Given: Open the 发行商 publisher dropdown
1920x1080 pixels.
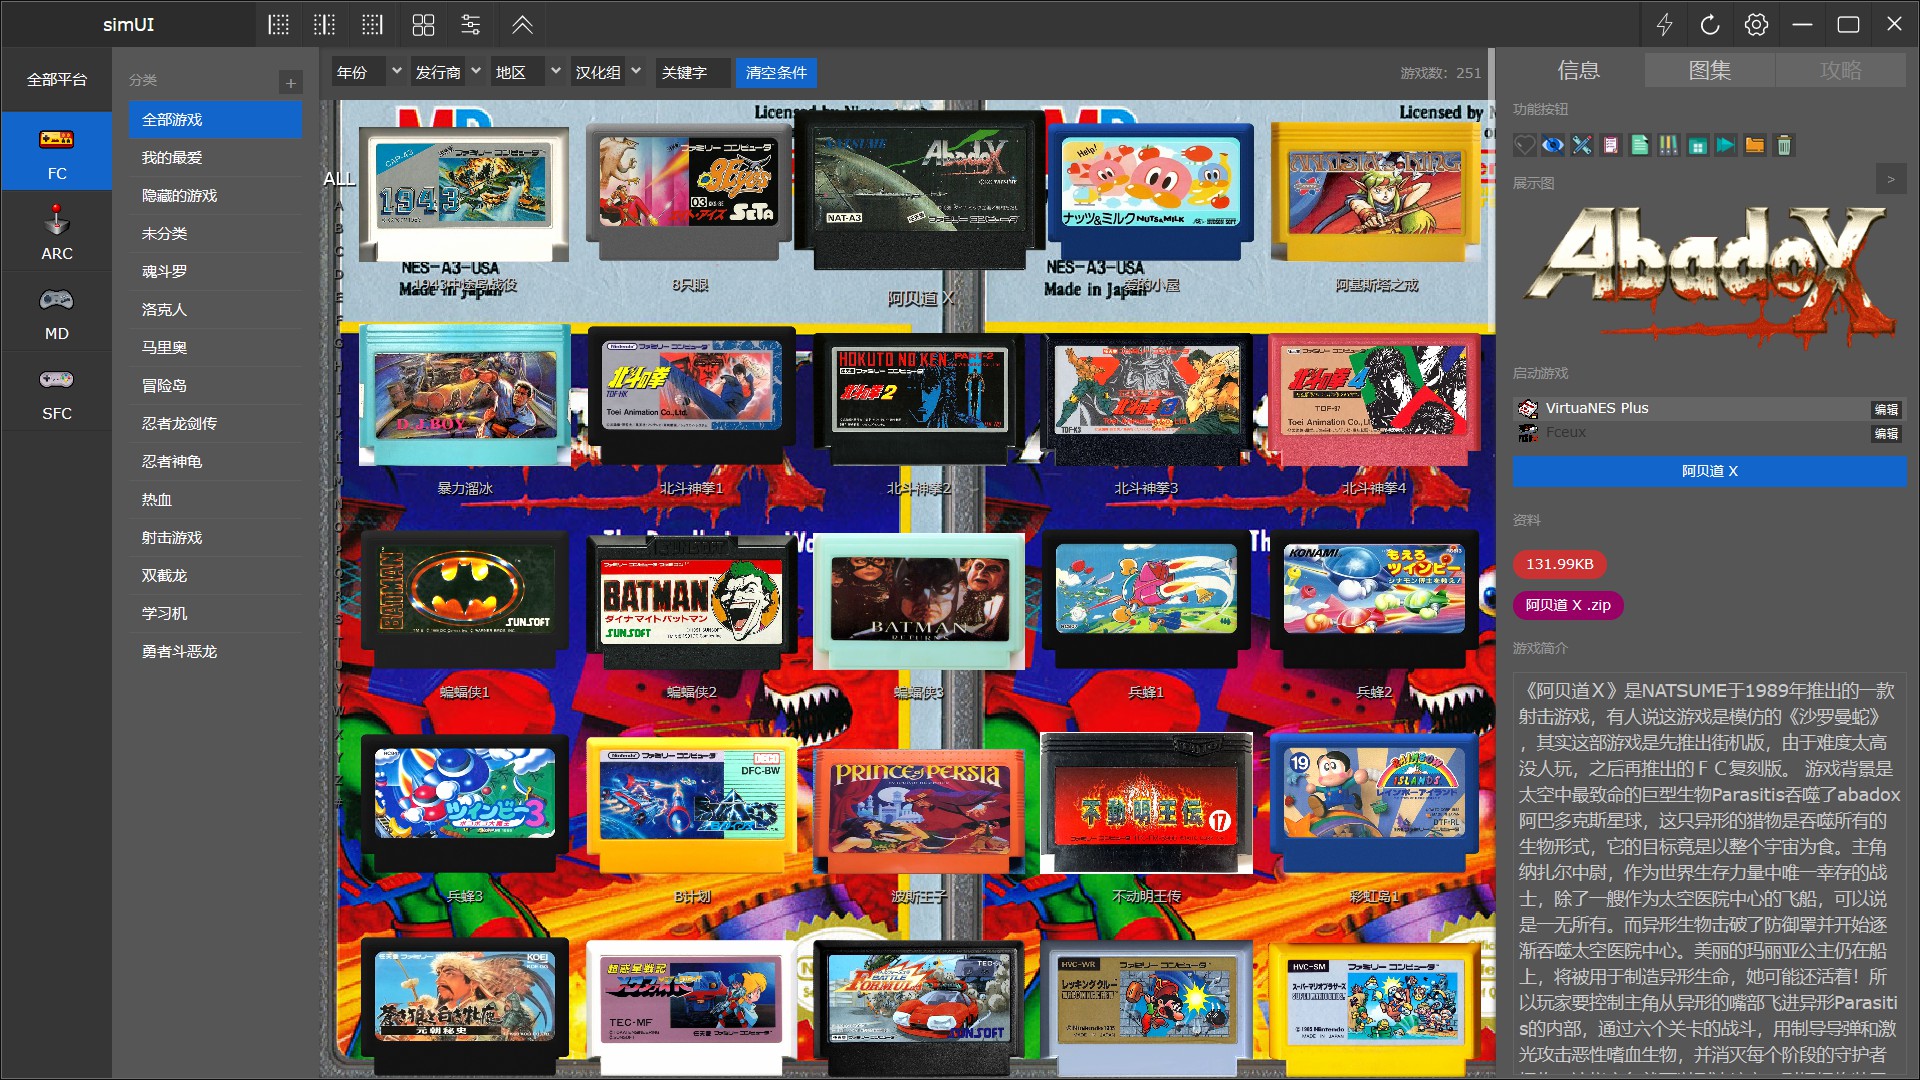Looking at the screenshot, I should [448, 72].
